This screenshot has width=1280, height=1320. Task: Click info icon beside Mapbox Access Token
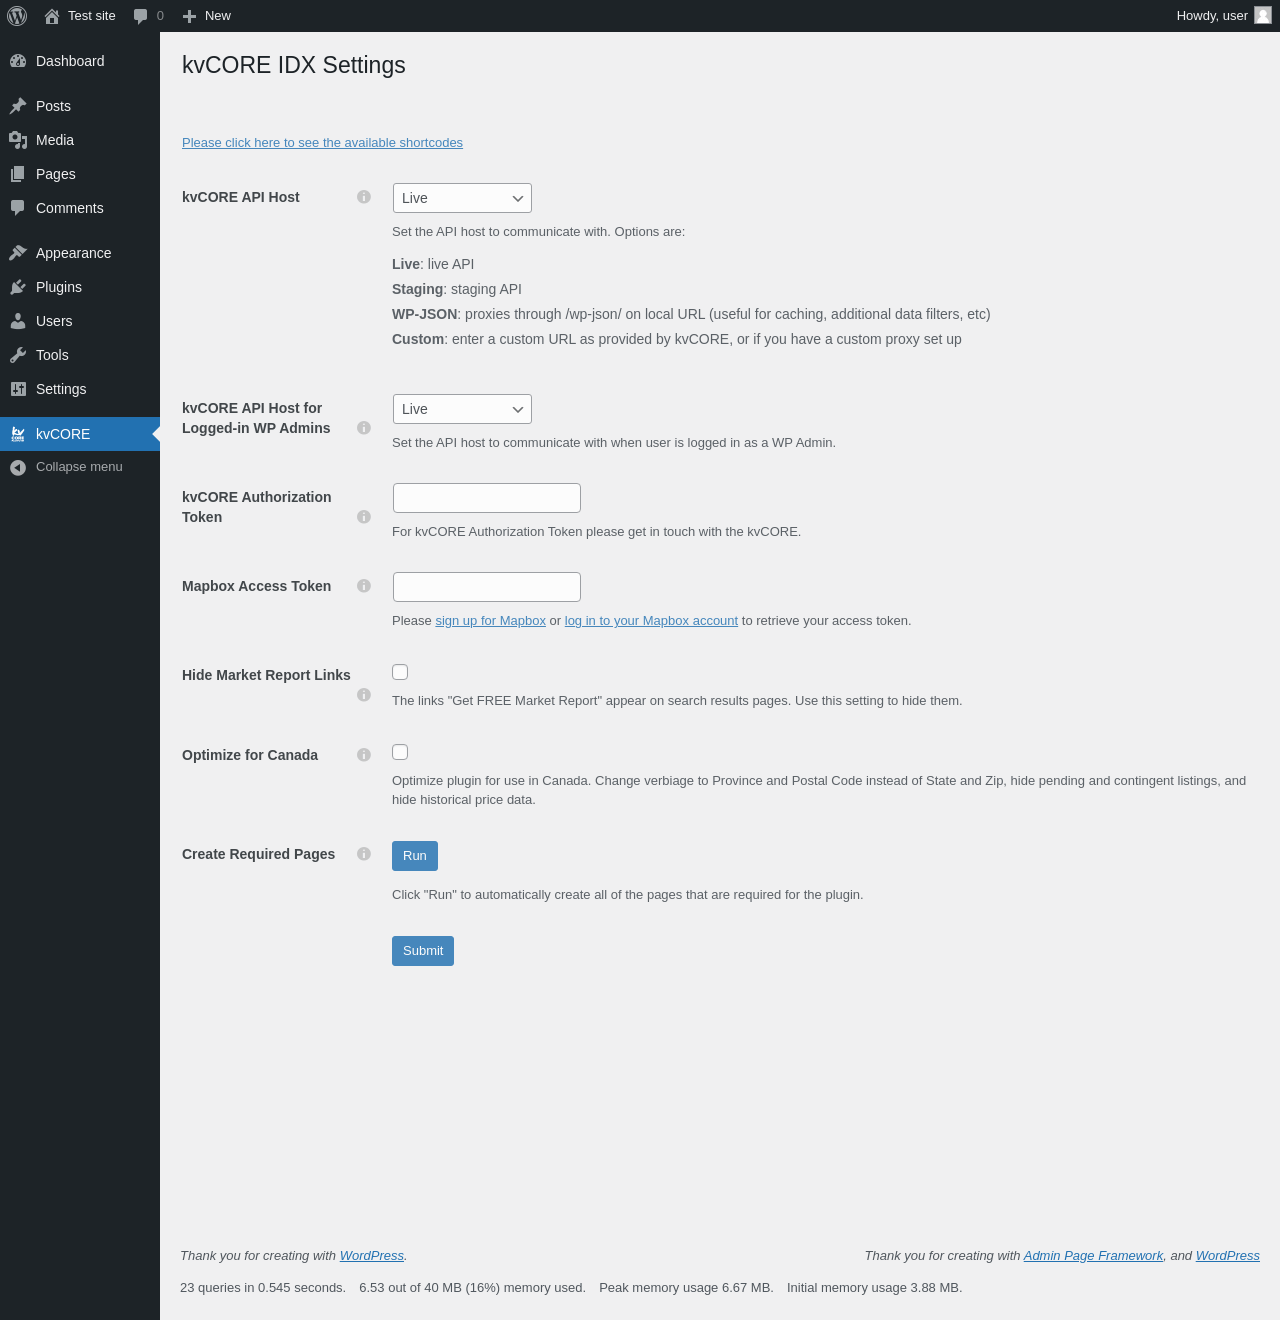364,586
